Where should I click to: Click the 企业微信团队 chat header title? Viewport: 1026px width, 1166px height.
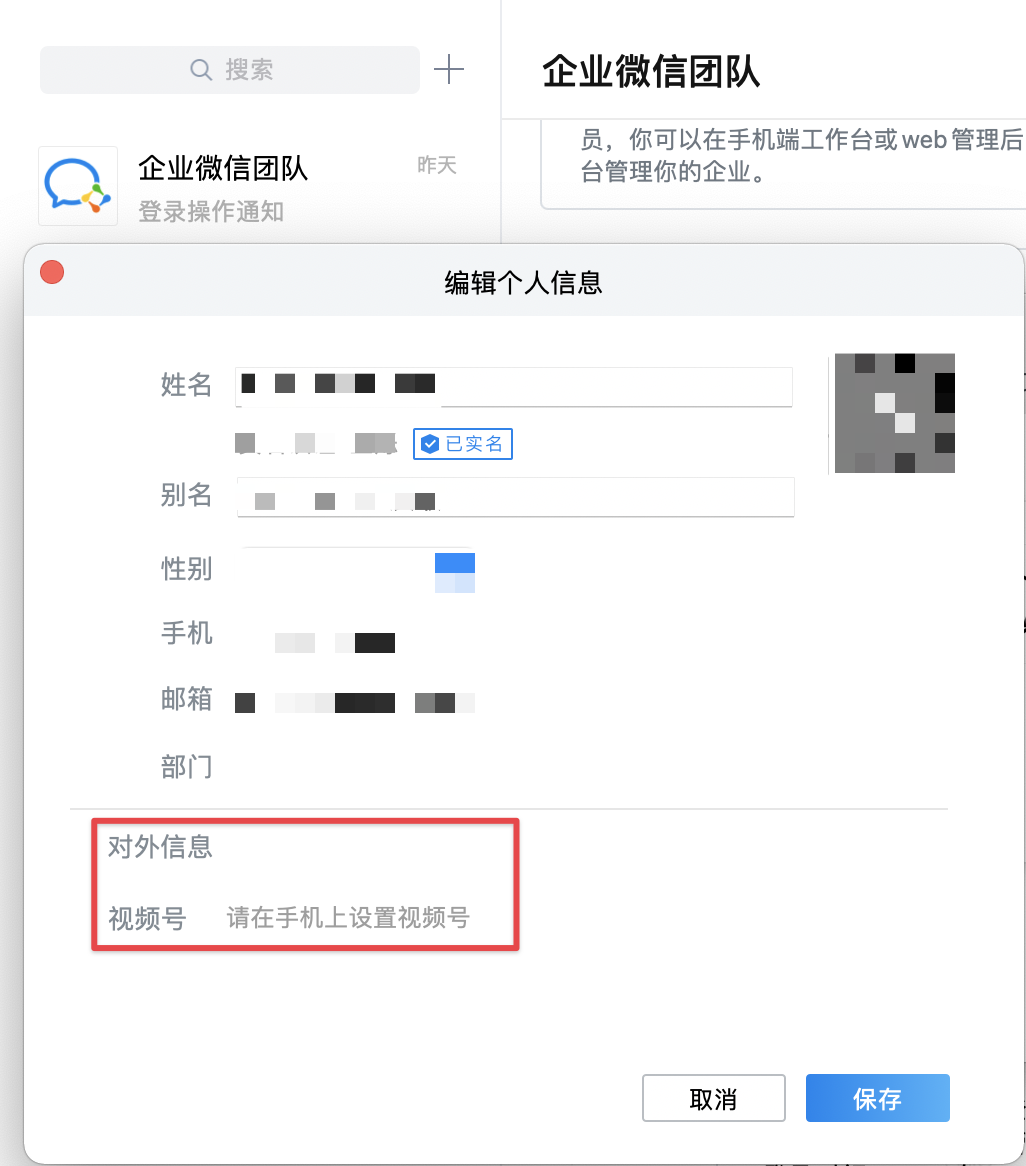pos(651,71)
